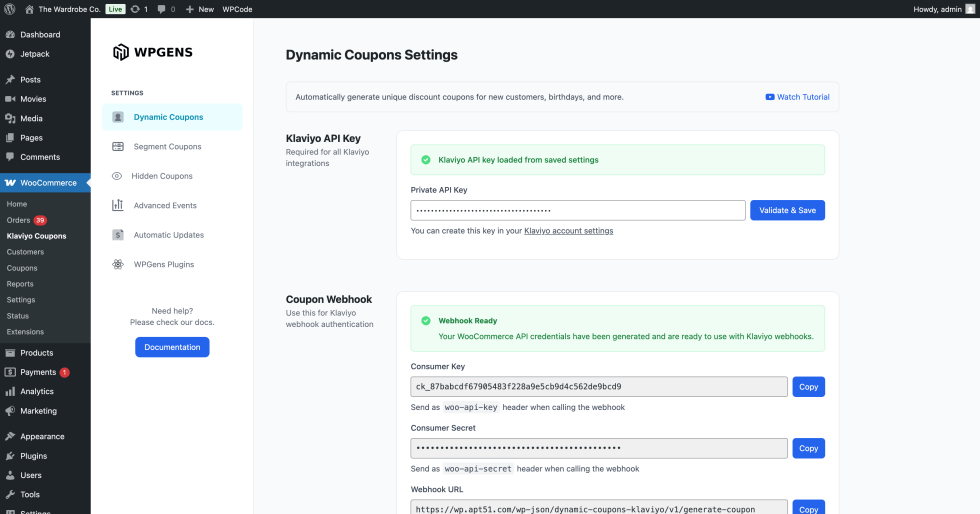This screenshot has width=980, height=514.
Task: Click the WPGens Plugins atom icon
Action: pos(118,265)
